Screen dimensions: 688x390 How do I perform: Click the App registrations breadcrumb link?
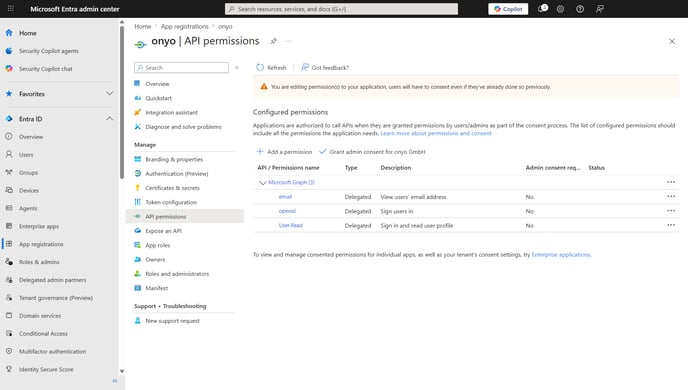184,26
